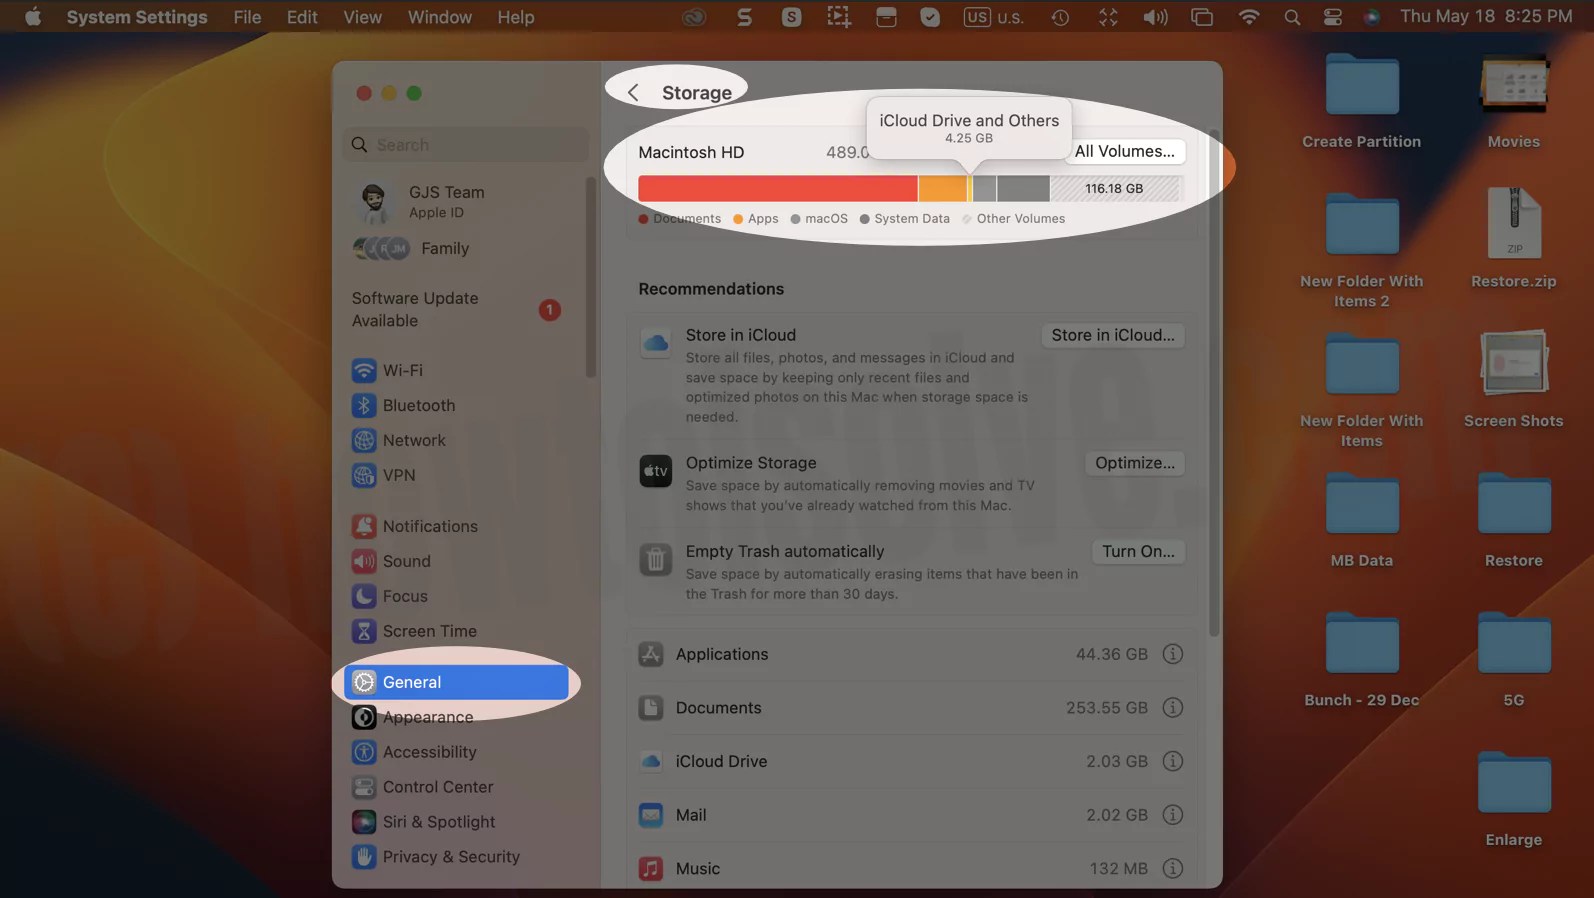This screenshot has width=1594, height=898.
Task: Show info for Applications storage row
Action: click(1173, 654)
